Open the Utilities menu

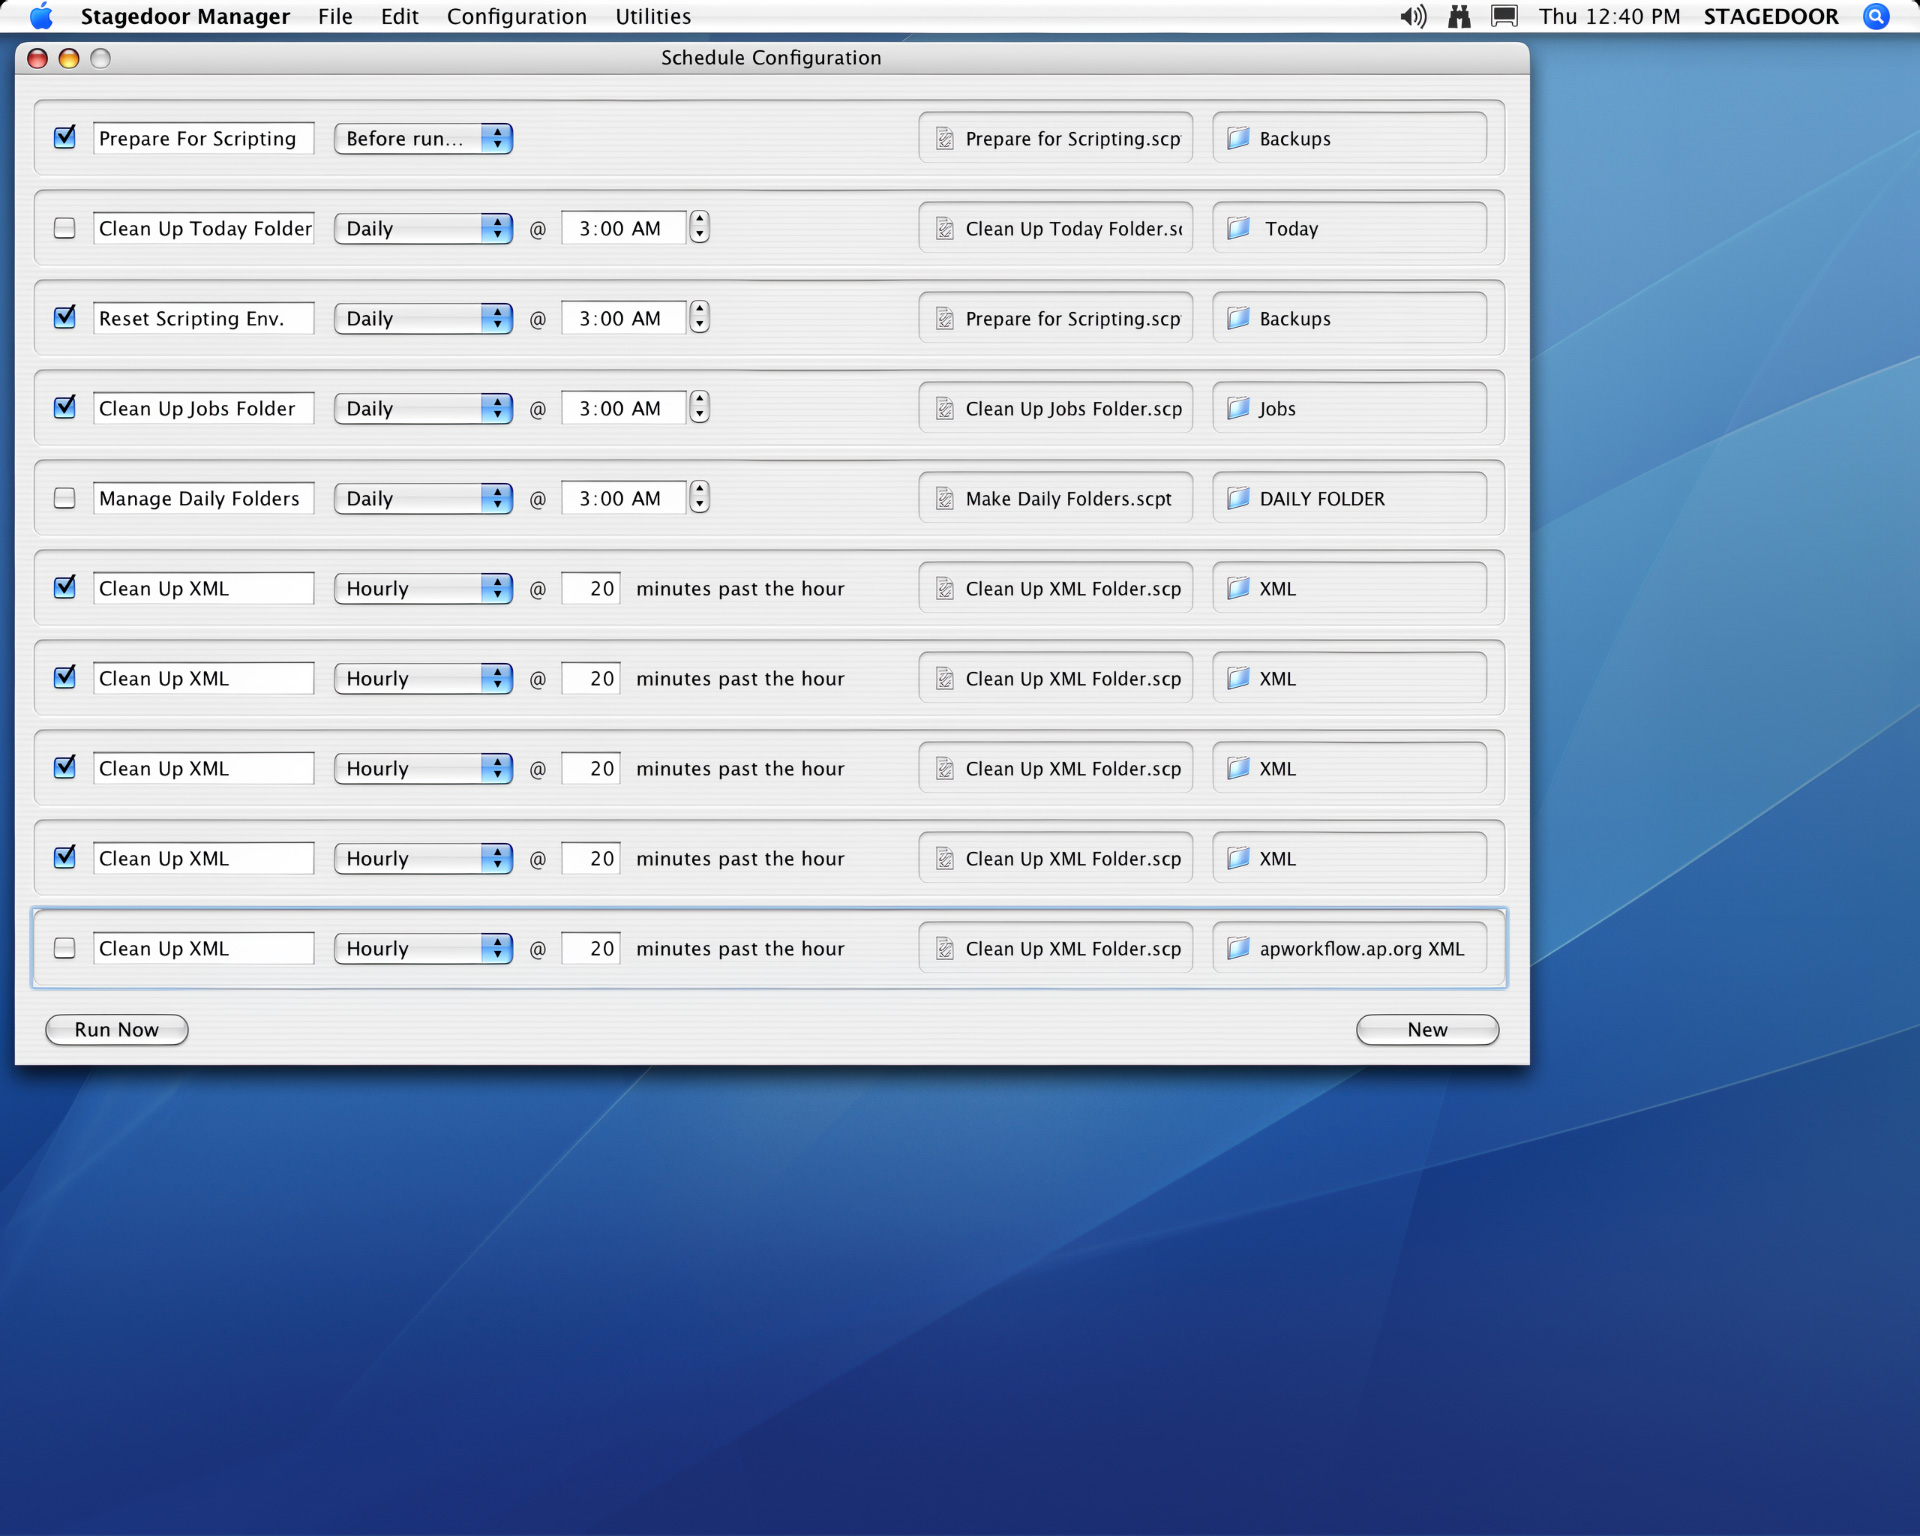653,16
